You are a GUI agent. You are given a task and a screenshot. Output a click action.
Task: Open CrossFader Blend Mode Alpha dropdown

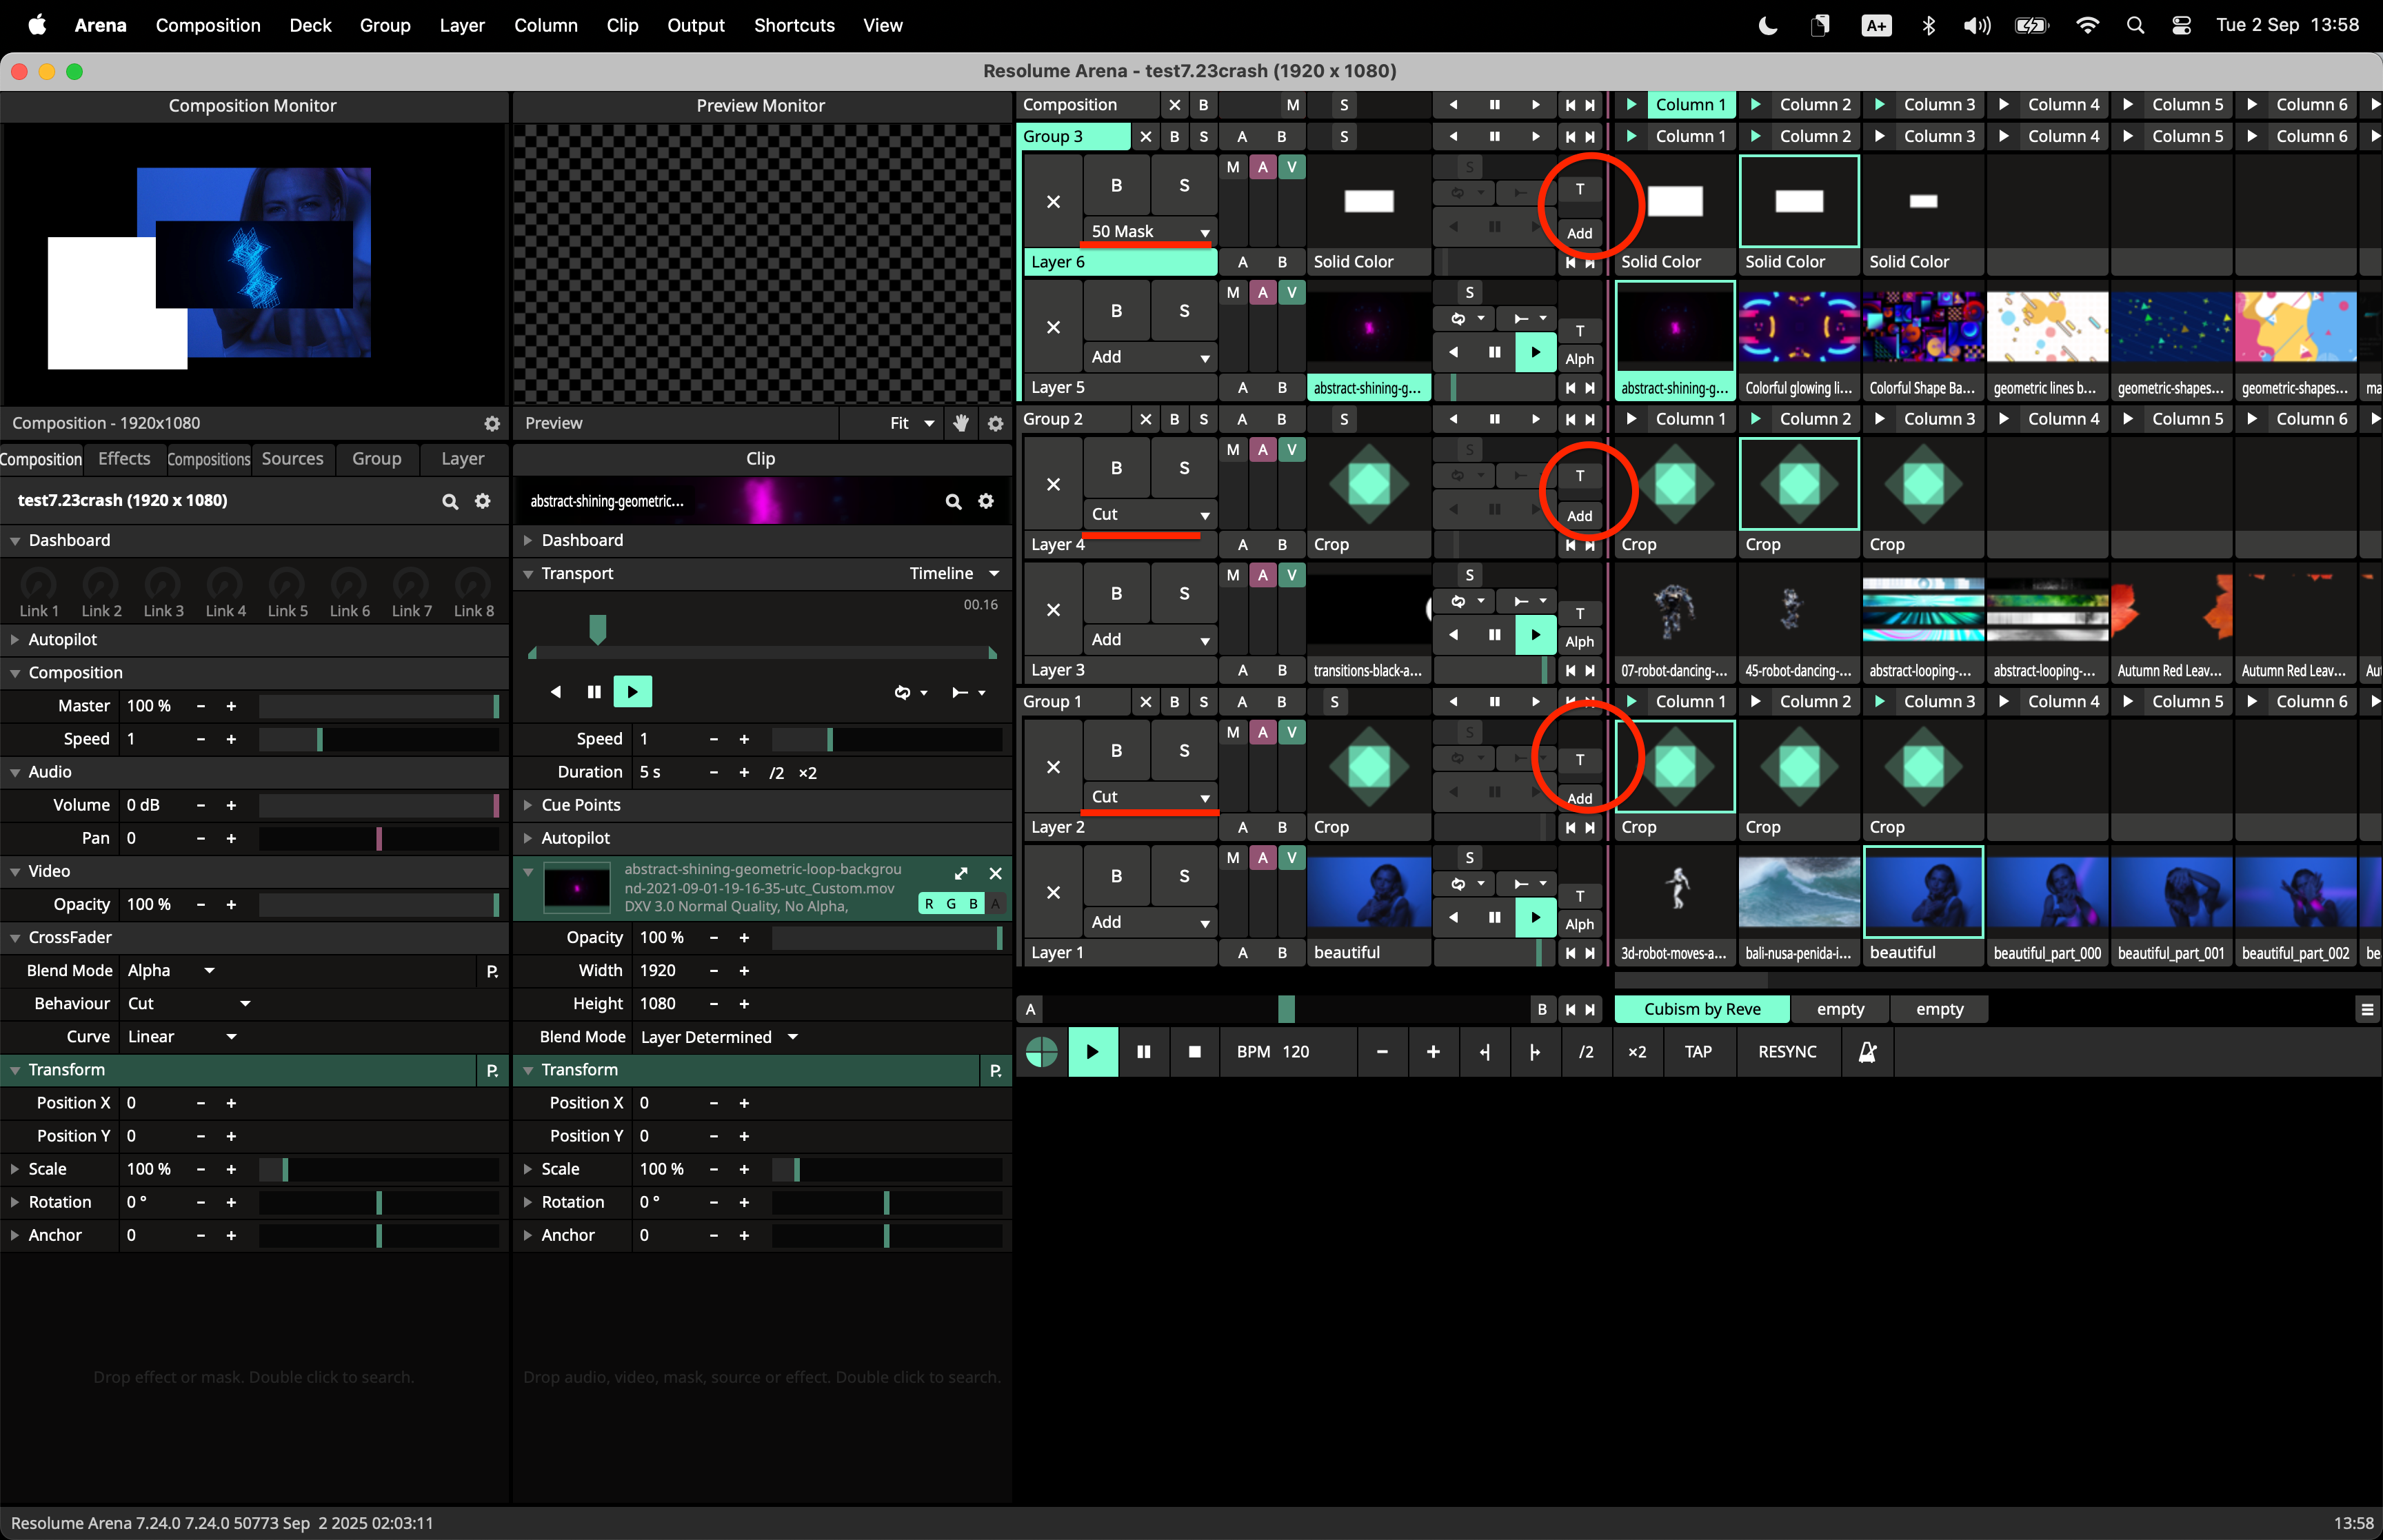tap(170, 970)
